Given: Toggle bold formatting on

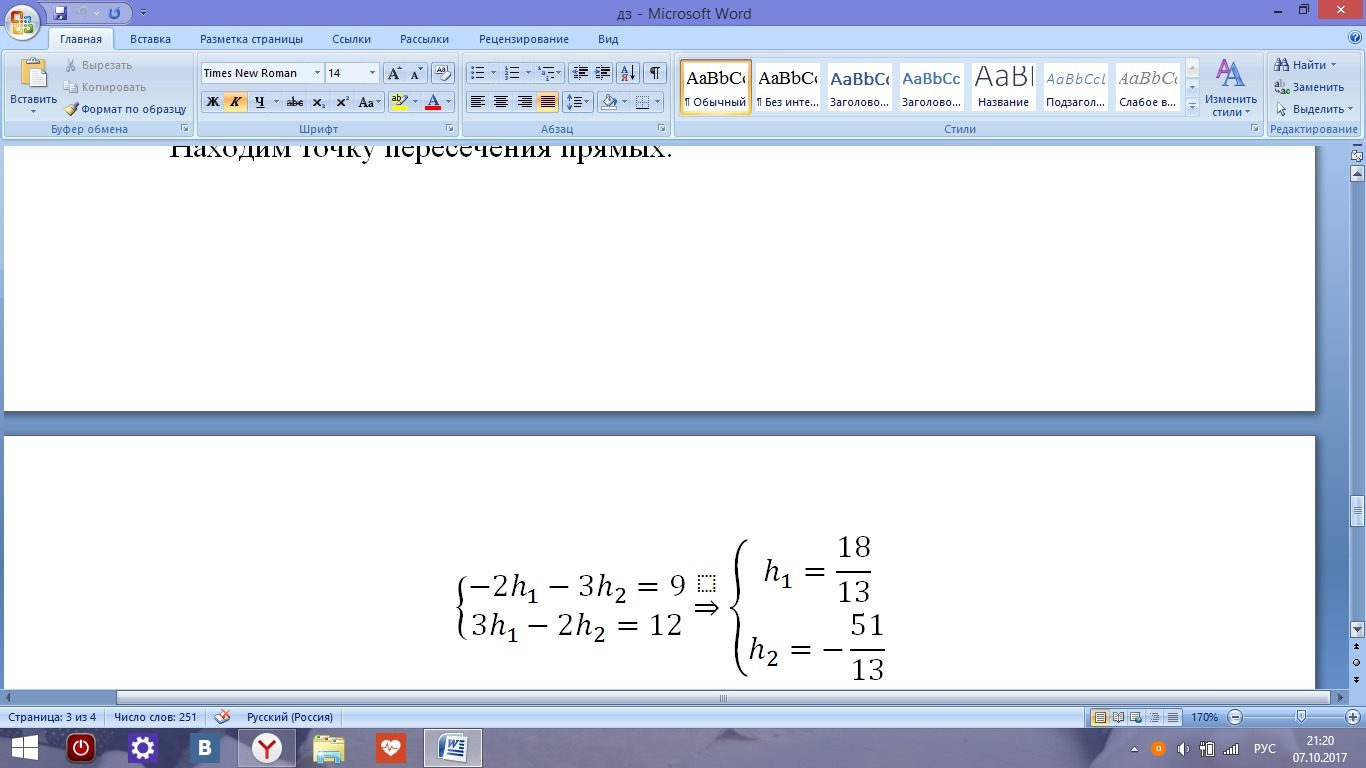Looking at the screenshot, I should 212,102.
